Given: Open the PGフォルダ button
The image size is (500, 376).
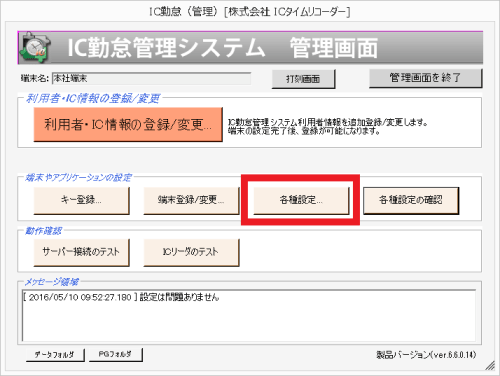Looking at the screenshot, I should tap(116, 355).
